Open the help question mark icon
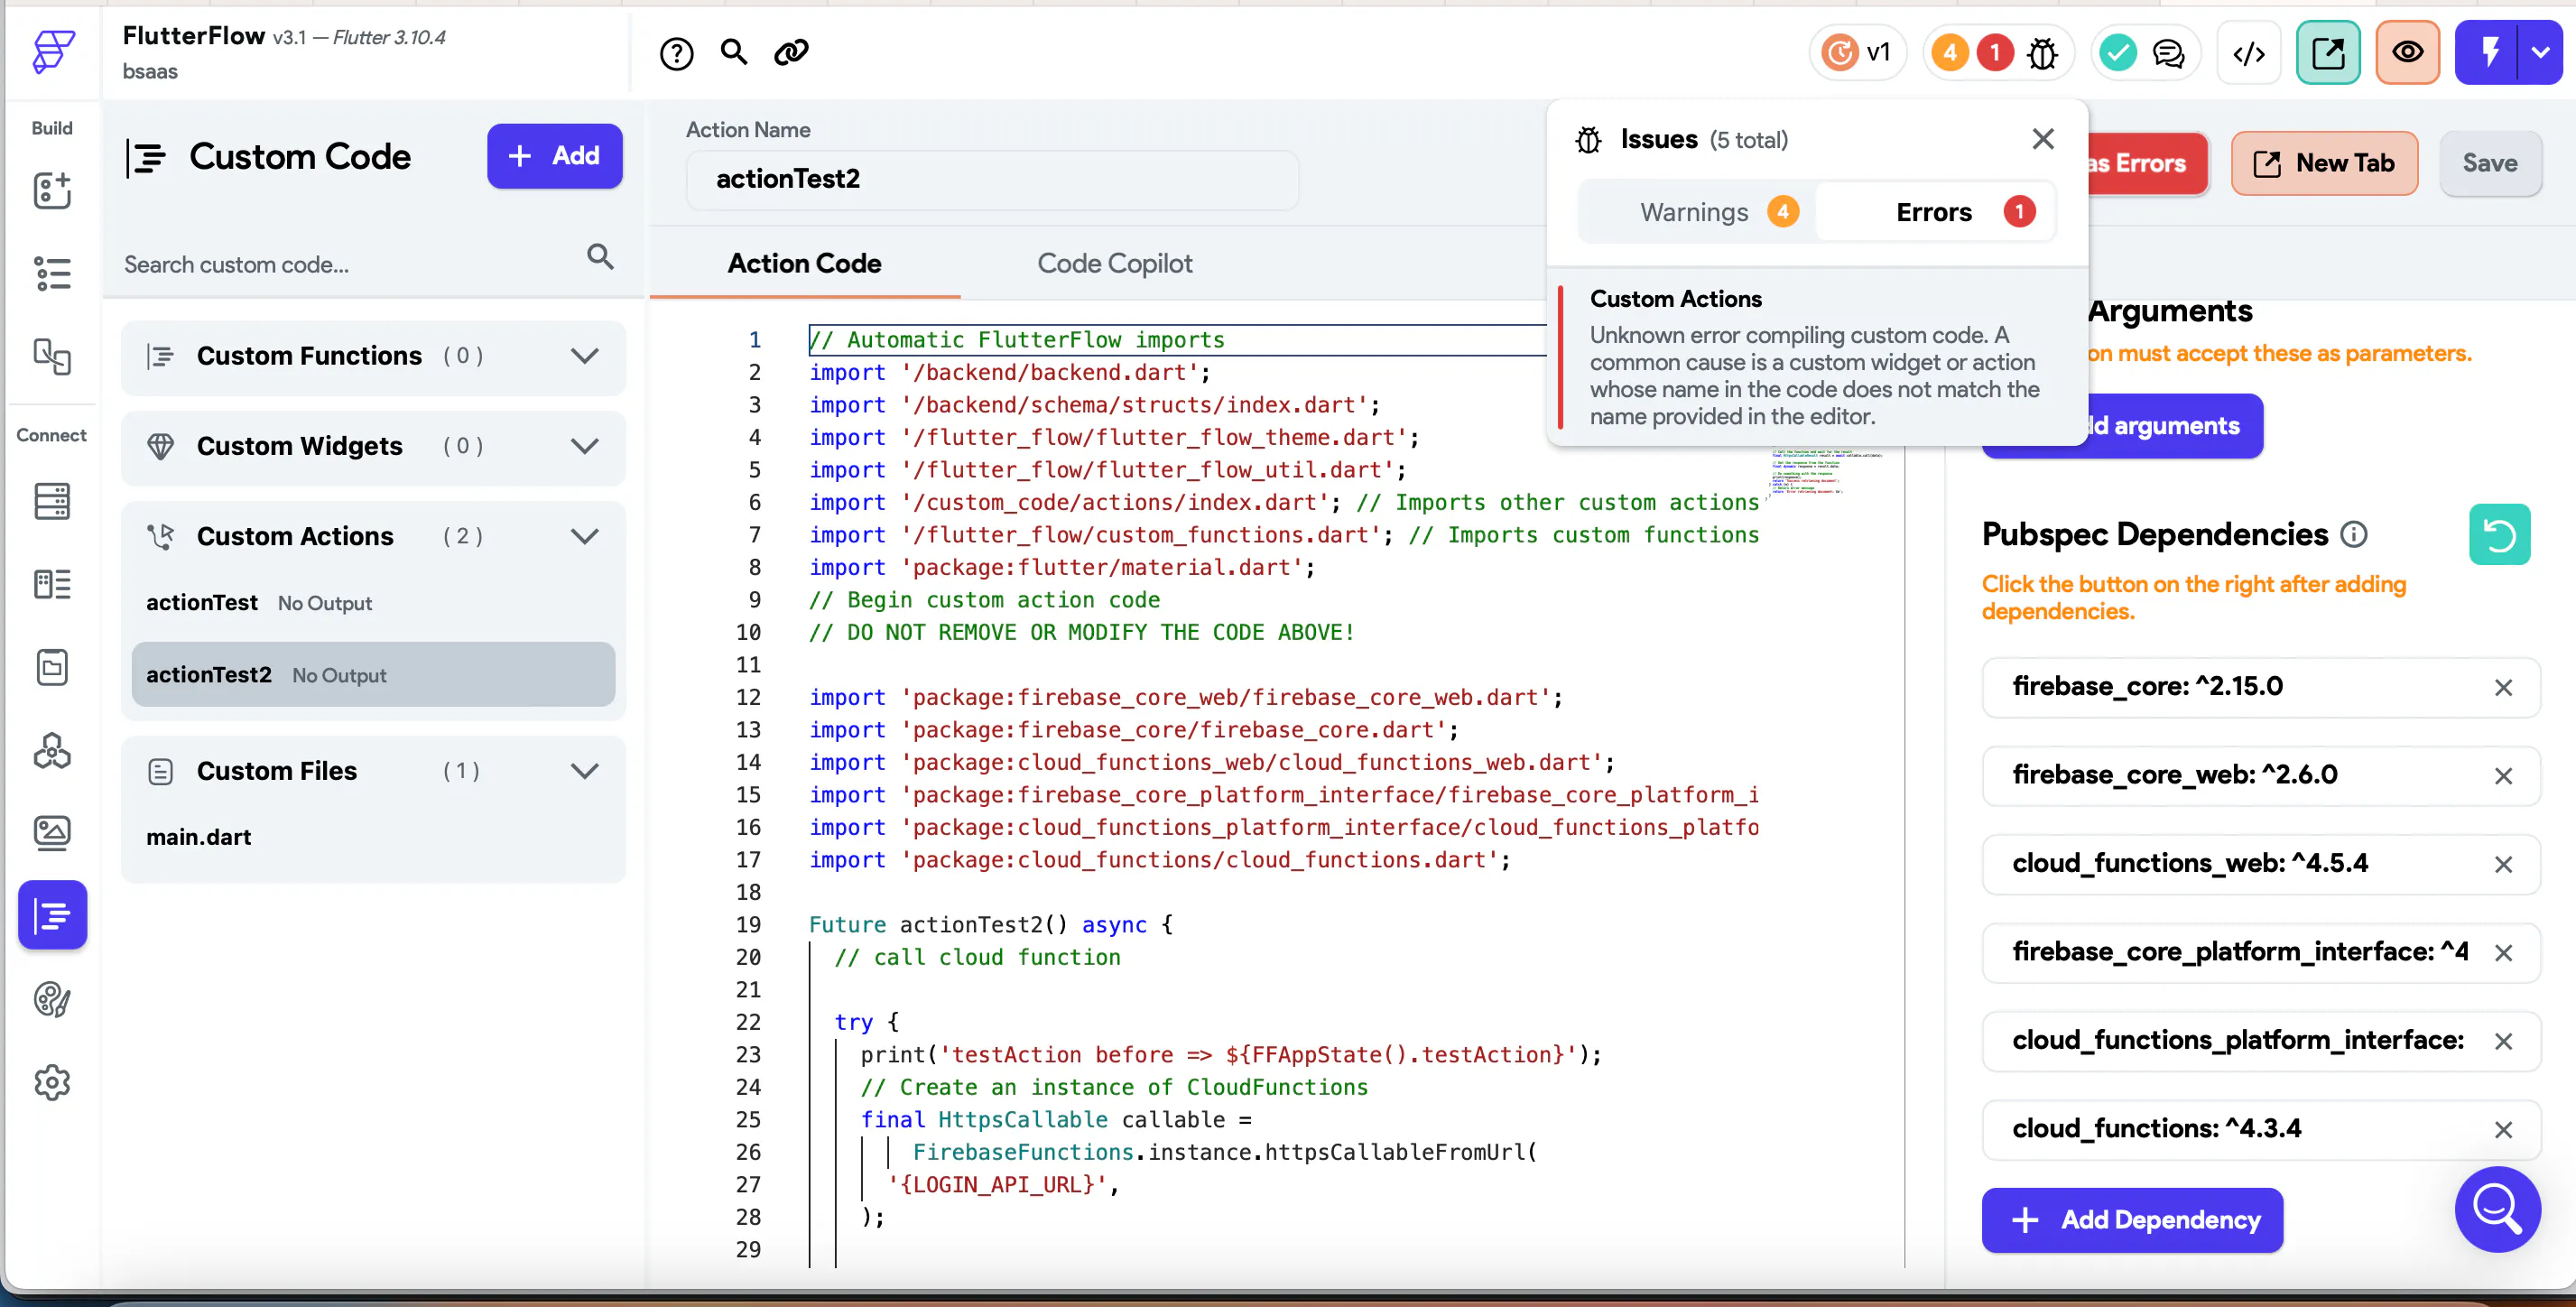The height and width of the screenshot is (1307, 2576). coord(677,53)
